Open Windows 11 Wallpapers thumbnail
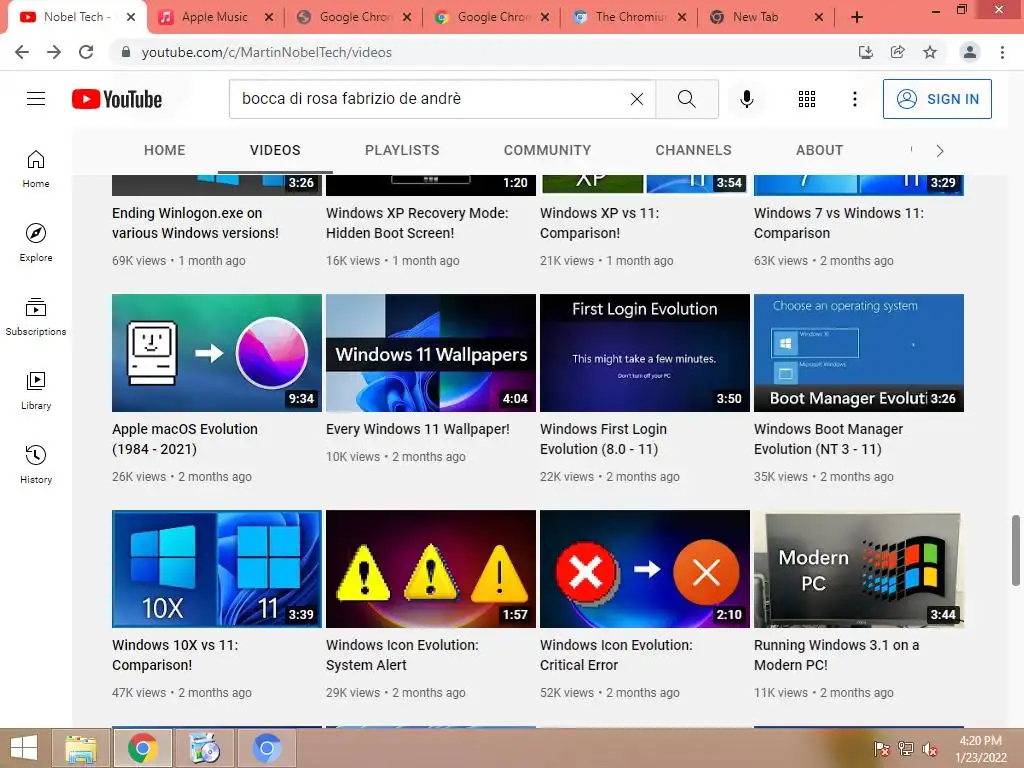The width and height of the screenshot is (1024, 768). (431, 353)
